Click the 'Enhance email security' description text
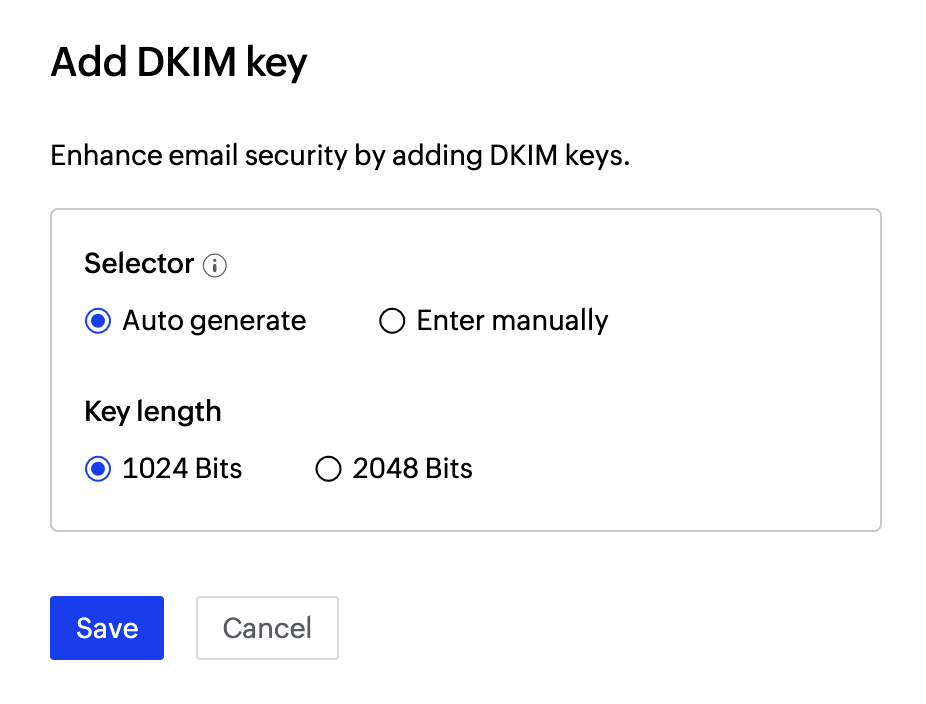This screenshot has width=926, height=704. pos(340,156)
